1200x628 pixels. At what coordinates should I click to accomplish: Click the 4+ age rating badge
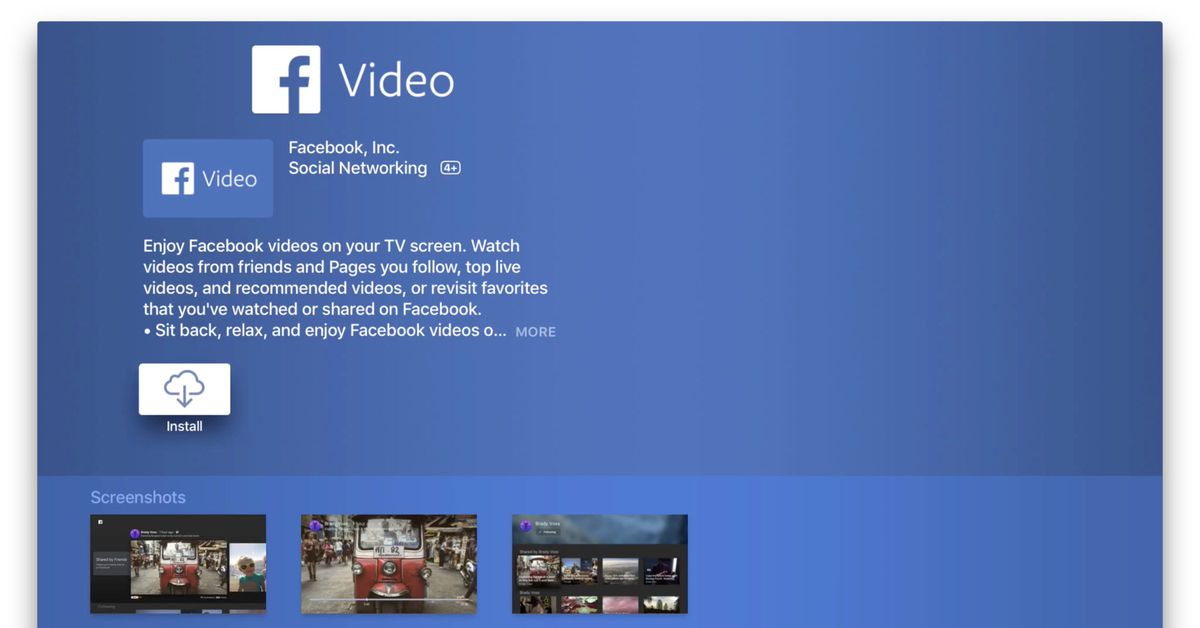[x=450, y=169]
